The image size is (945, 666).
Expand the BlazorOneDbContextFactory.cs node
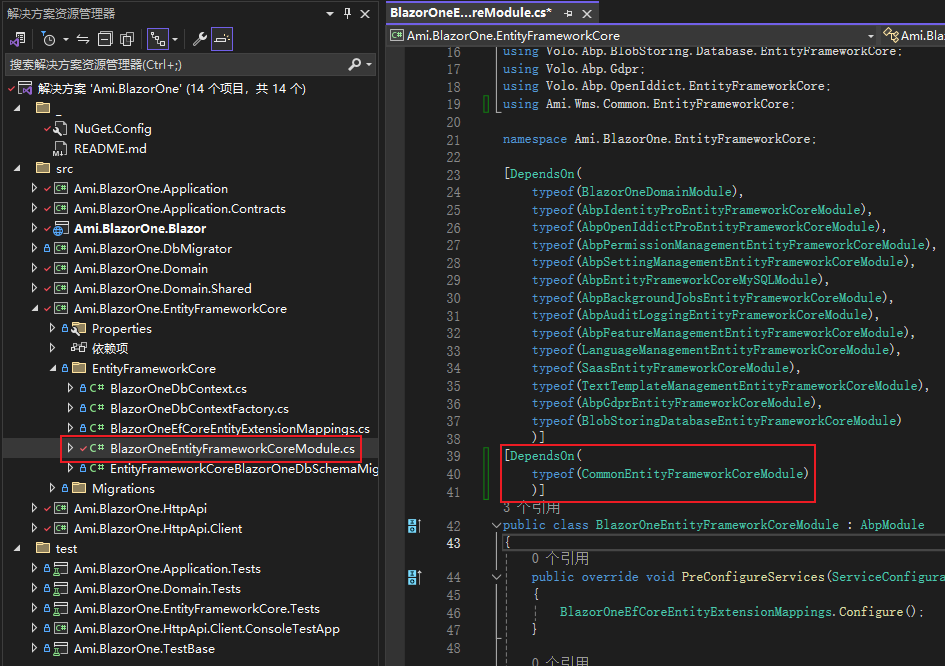(x=71, y=409)
